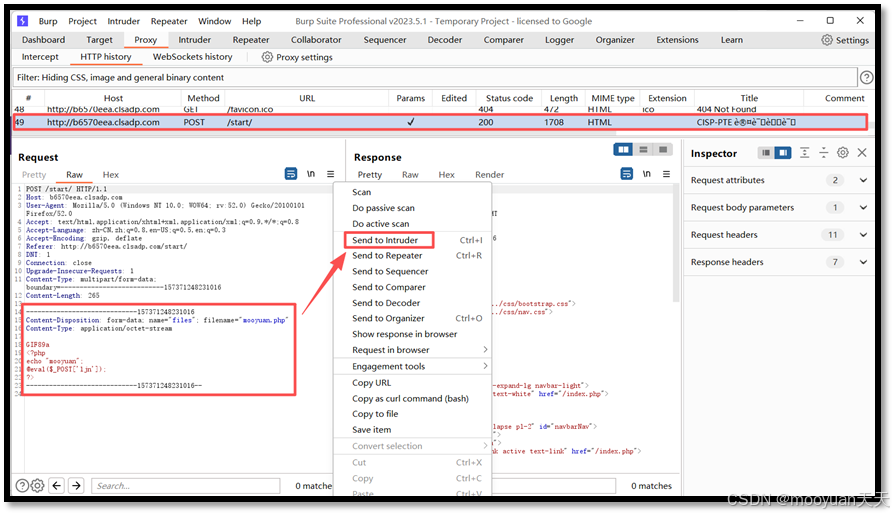This screenshot has width=894, height=515.
Task: Toggle Request non-printable \n characters icon
Action: coord(311,174)
